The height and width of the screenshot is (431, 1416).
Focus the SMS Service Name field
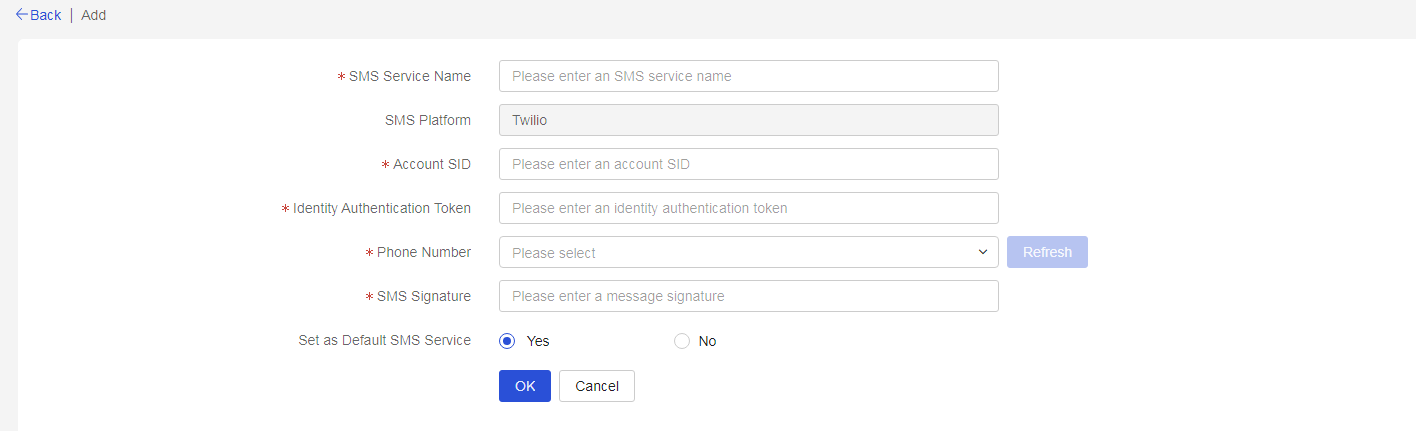748,76
